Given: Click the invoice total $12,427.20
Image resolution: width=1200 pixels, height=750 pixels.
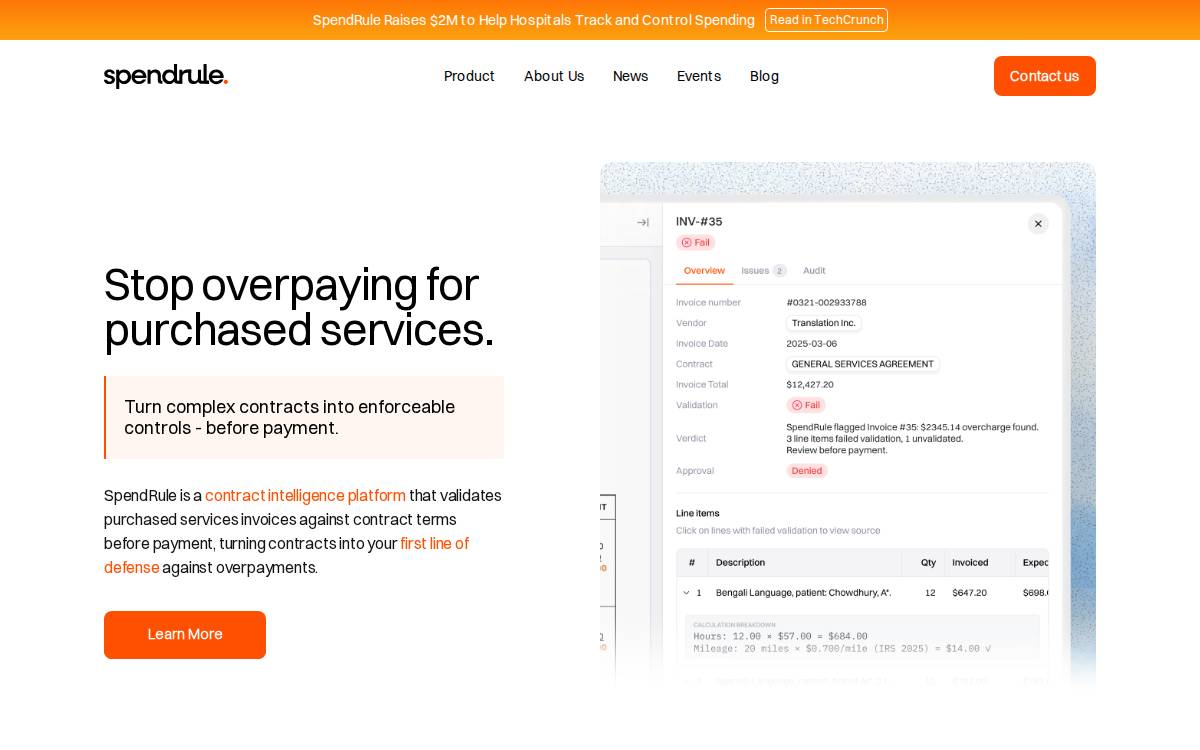Looking at the screenshot, I should [810, 384].
